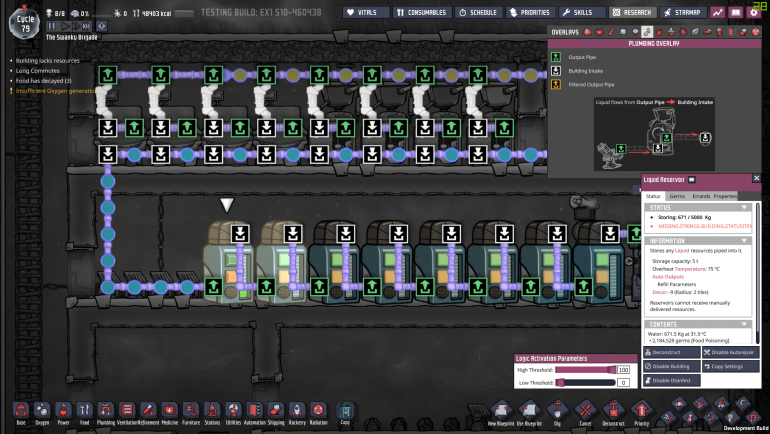Open the Consumables menu
Screen dimensions: 770x434
(422, 12)
